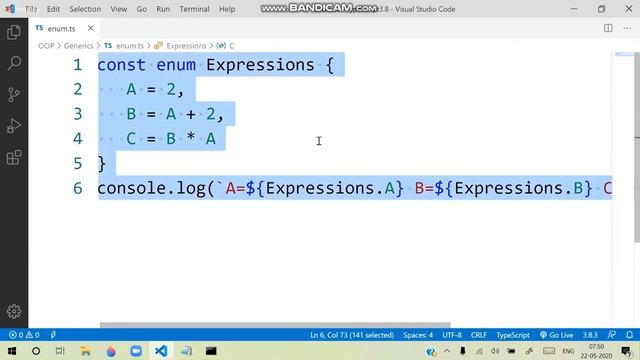Image resolution: width=640 pixels, height=360 pixels.
Task: Open Zoom from taskbar
Action: pos(136,351)
